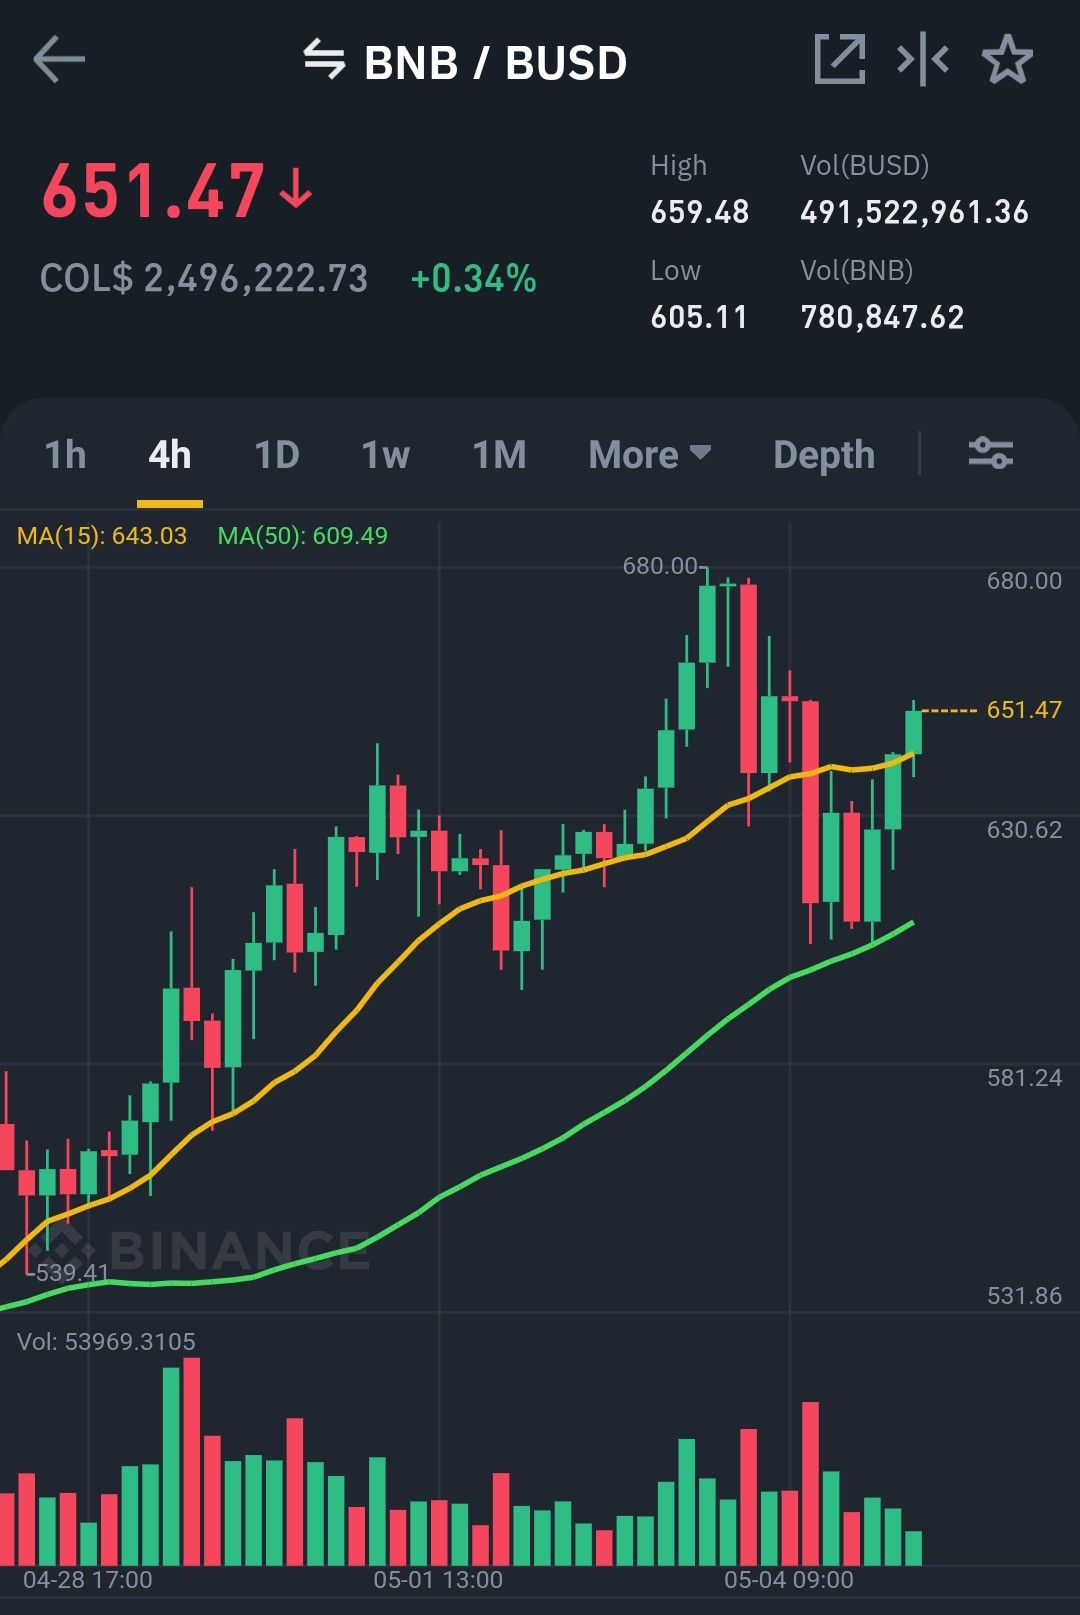The image size is (1080, 1615).
Task: Switch to the 1h interval tab
Action: [66, 455]
